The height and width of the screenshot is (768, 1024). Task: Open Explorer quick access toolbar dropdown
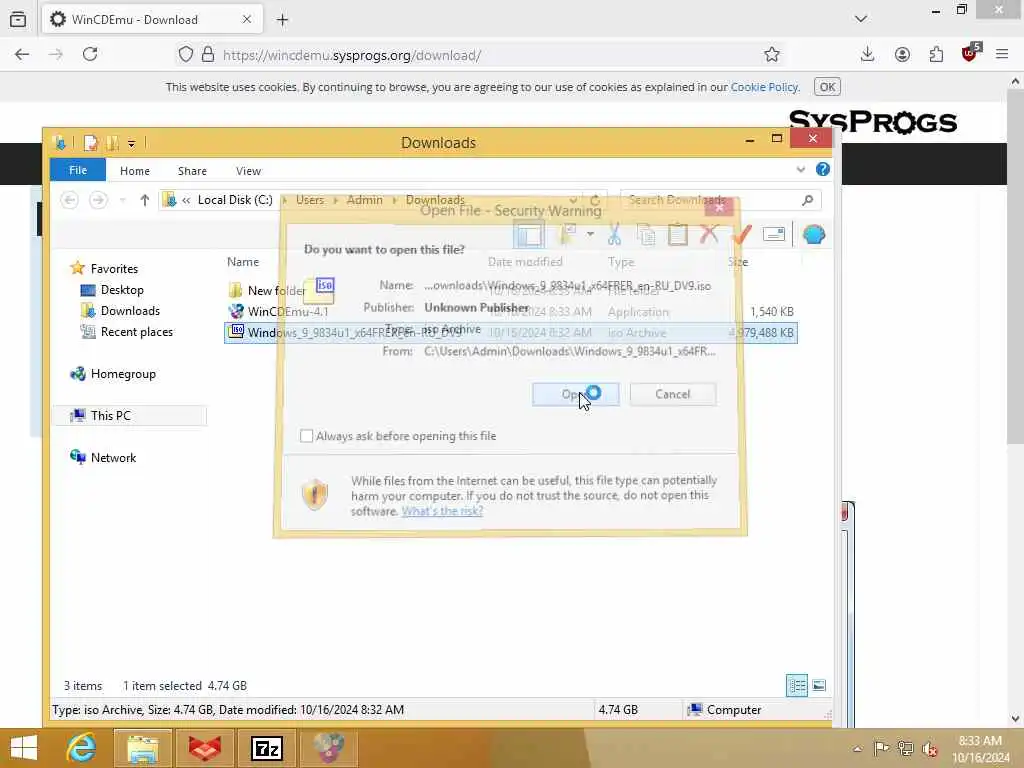pyautogui.click(x=131, y=143)
